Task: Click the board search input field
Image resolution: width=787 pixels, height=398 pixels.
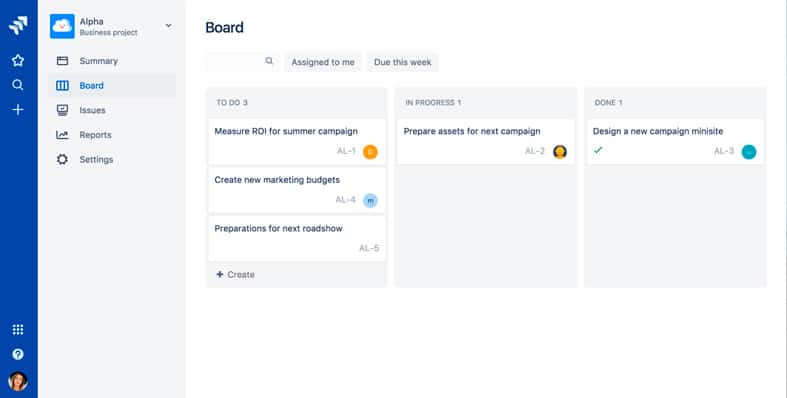Action: pos(242,62)
